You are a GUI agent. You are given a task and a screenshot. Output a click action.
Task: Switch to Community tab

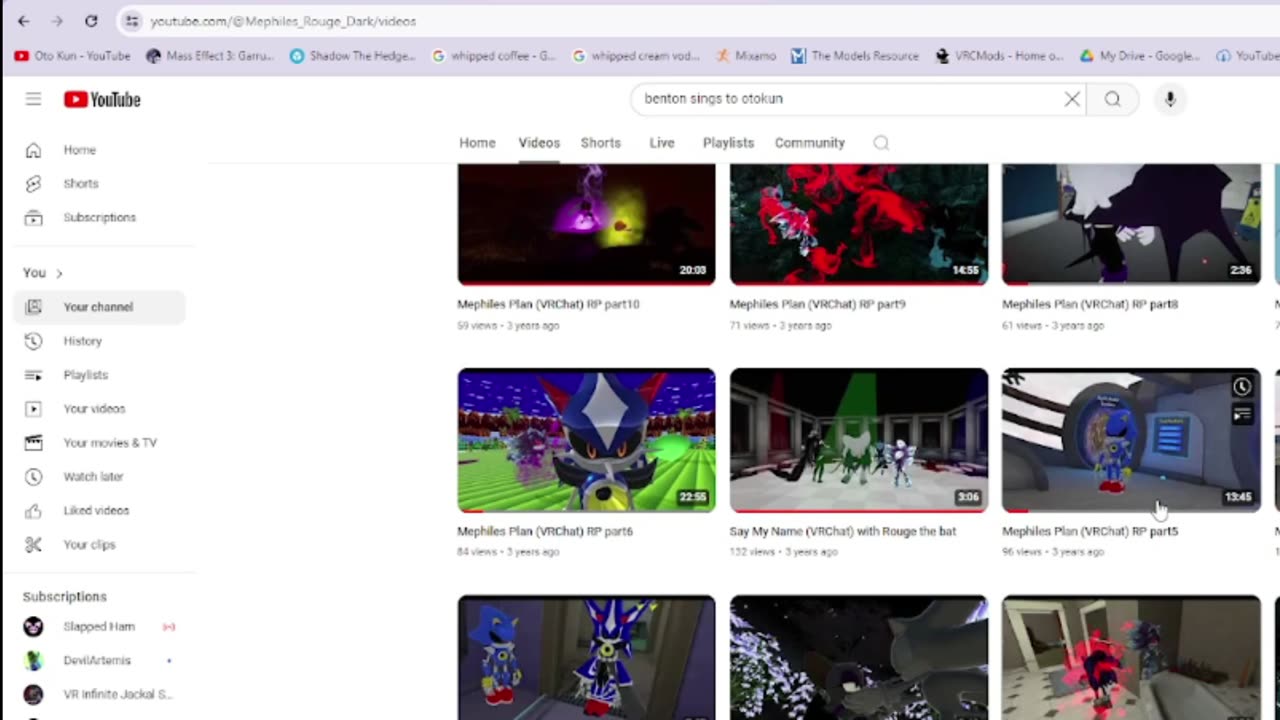point(810,143)
